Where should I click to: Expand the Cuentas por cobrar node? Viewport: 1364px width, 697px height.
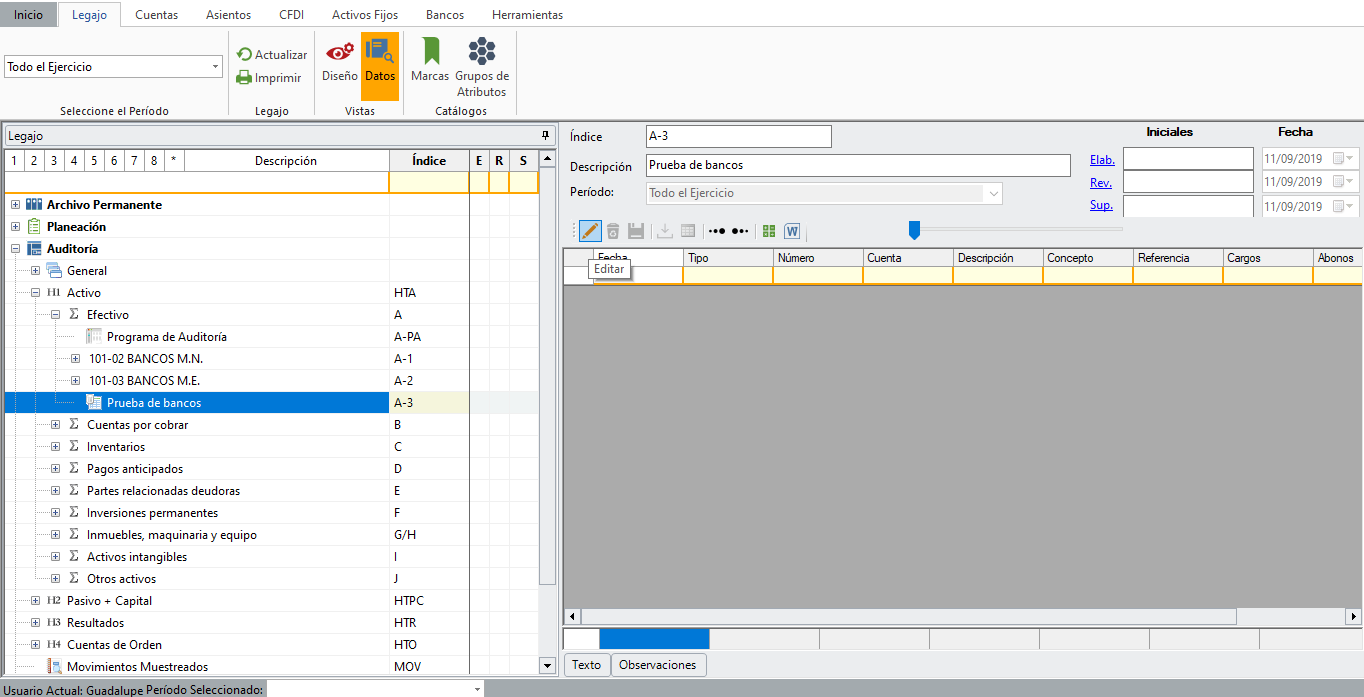pyautogui.click(x=56, y=425)
